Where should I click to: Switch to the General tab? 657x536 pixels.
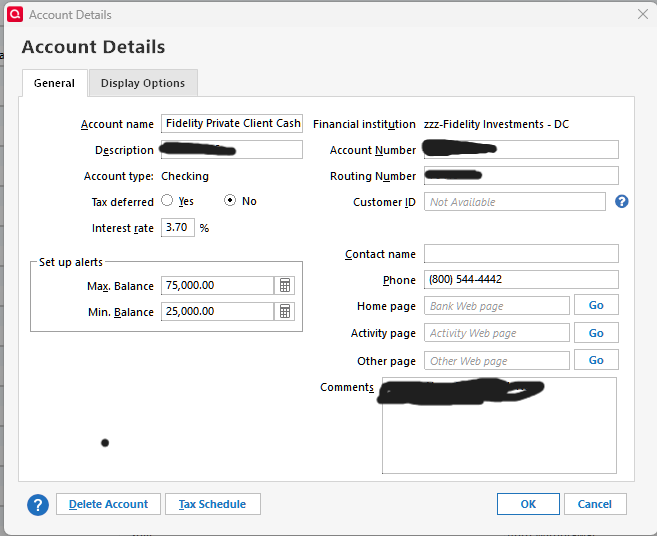point(54,83)
